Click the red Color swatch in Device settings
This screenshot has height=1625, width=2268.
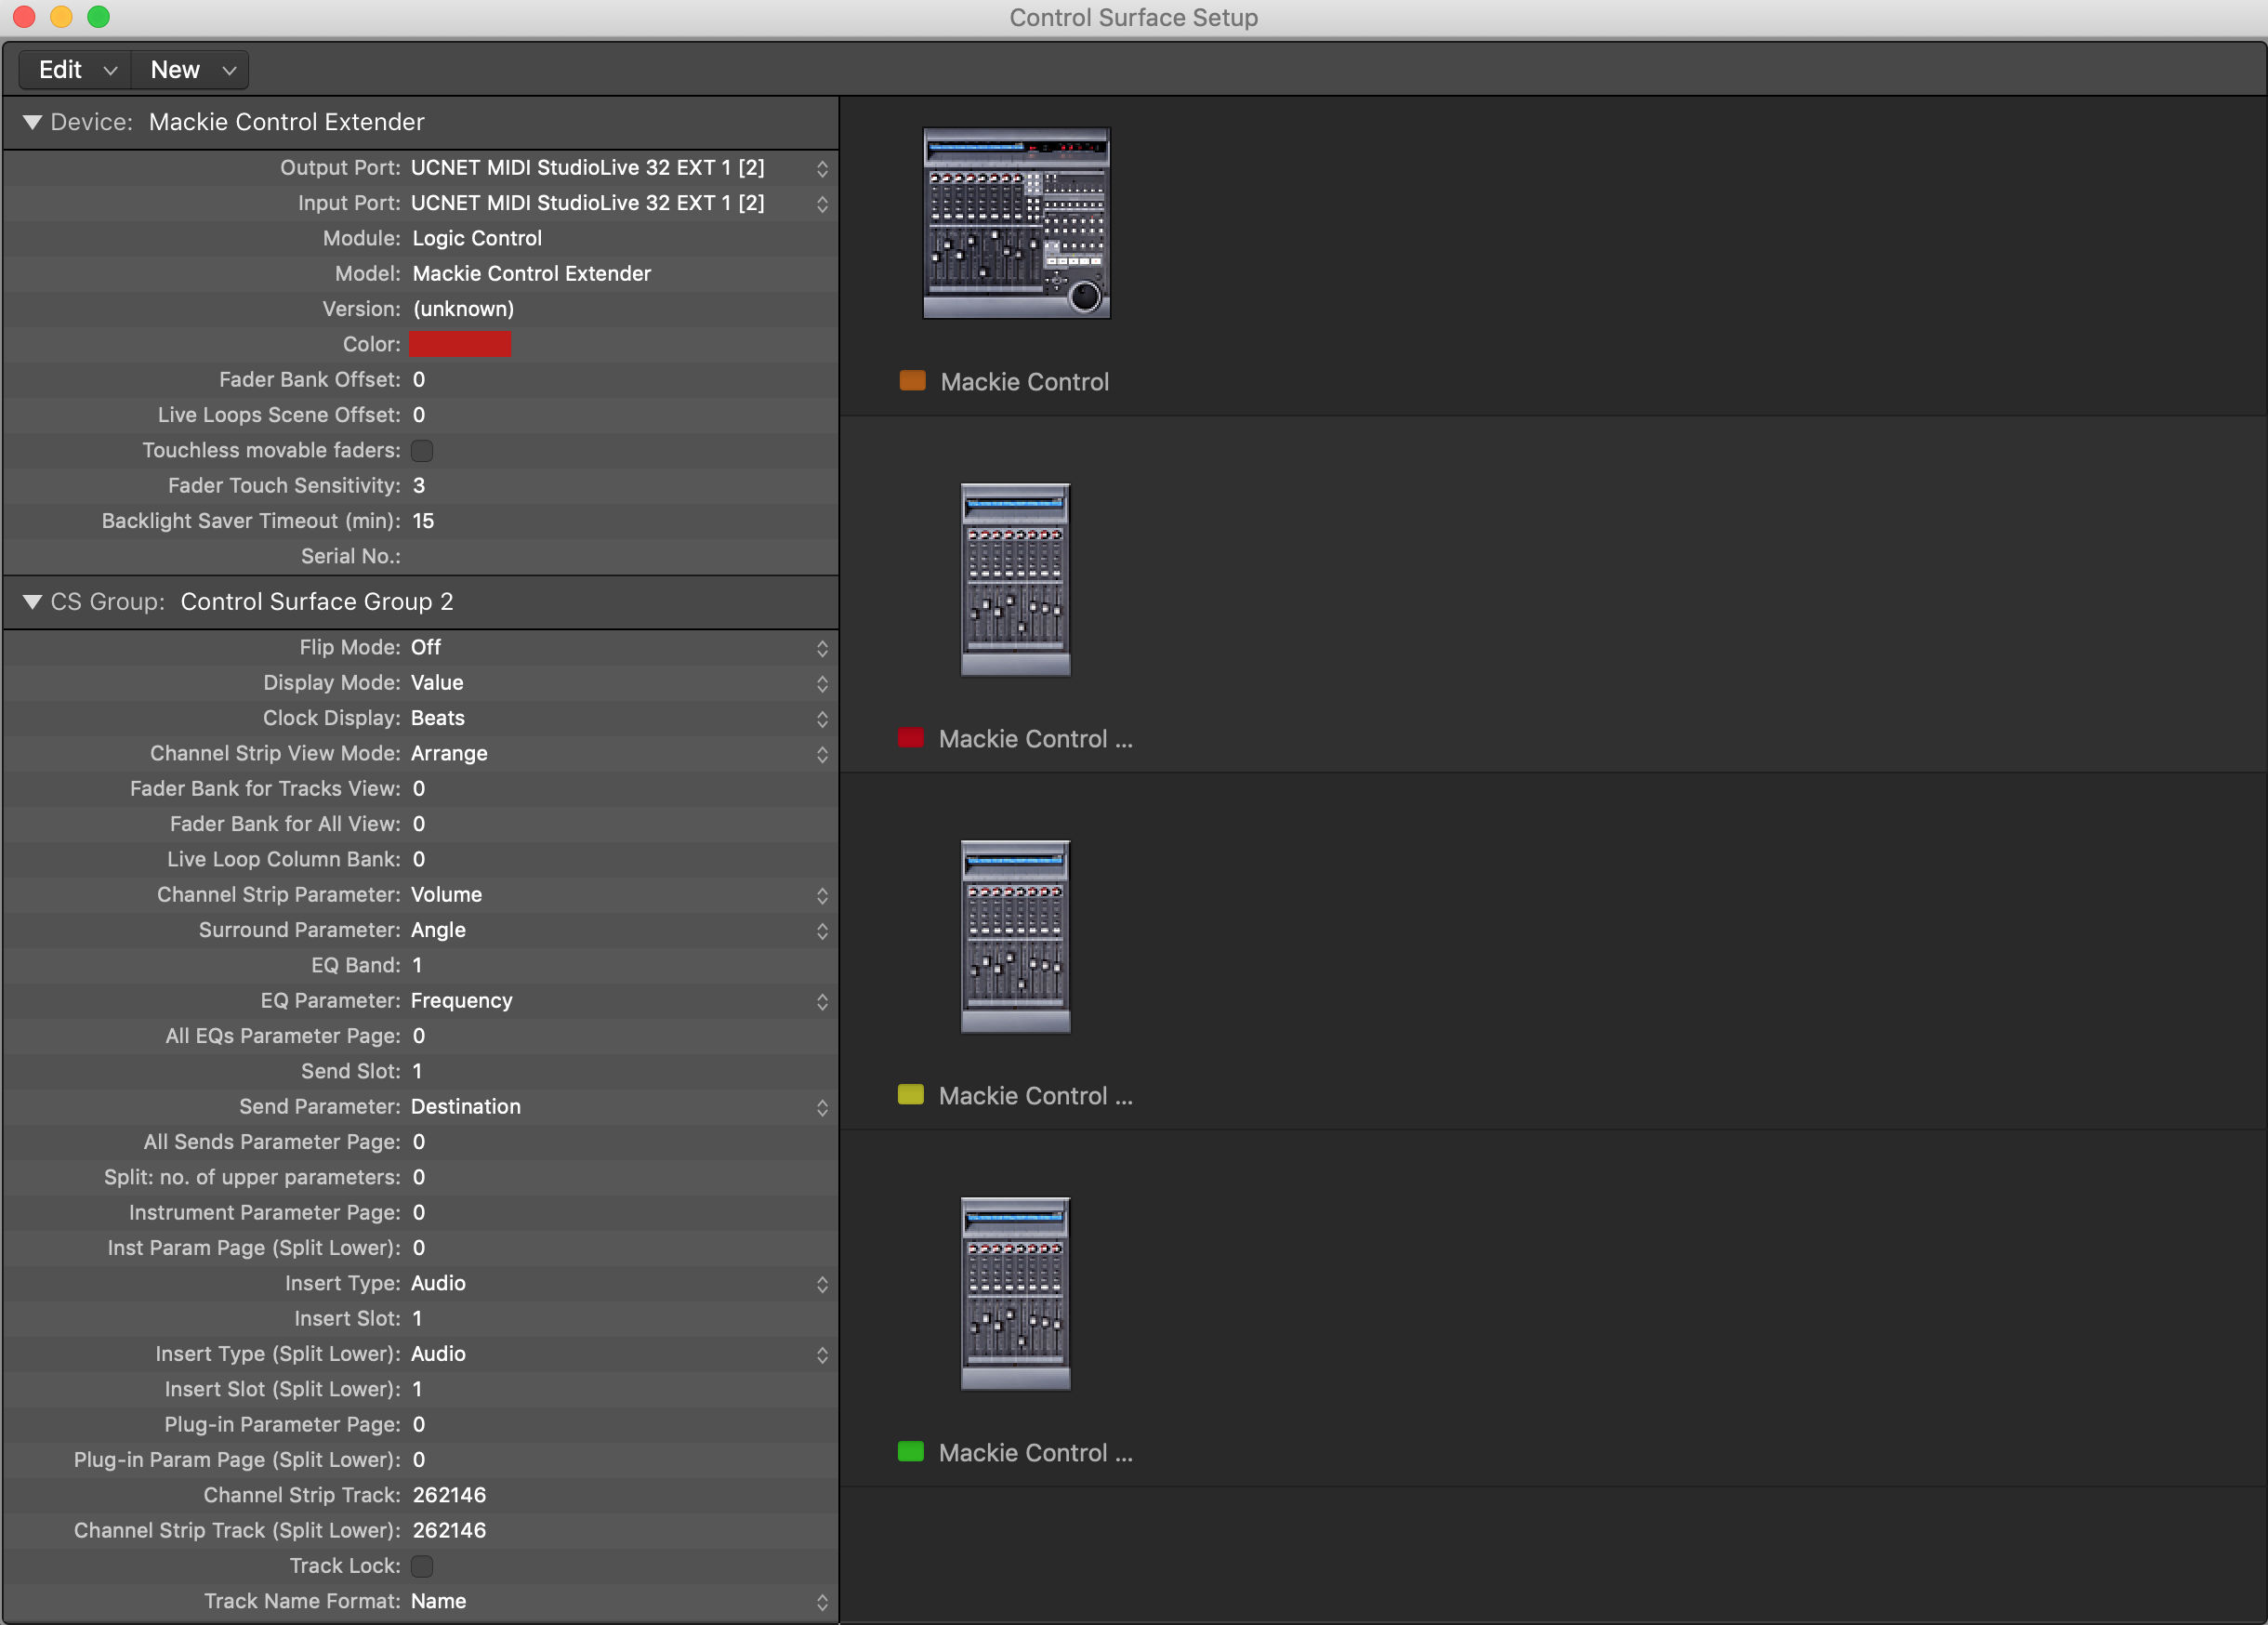click(460, 344)
